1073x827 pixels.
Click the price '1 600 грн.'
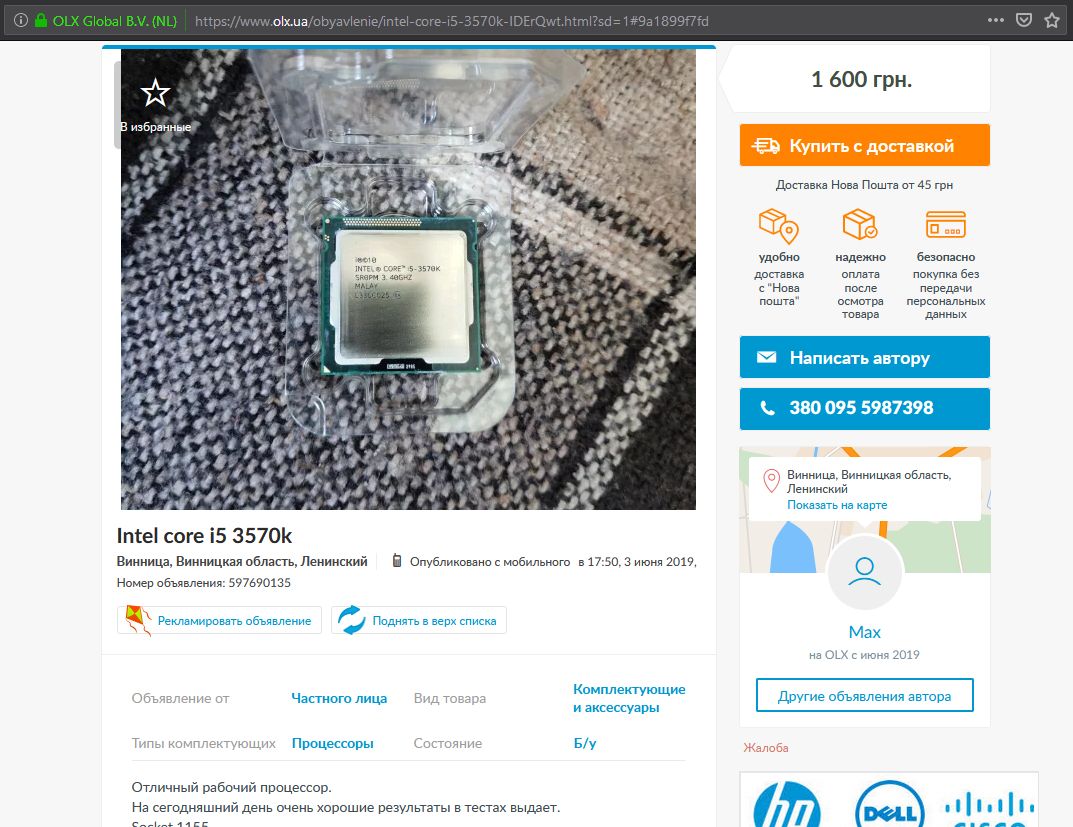[x=861, y=79]
